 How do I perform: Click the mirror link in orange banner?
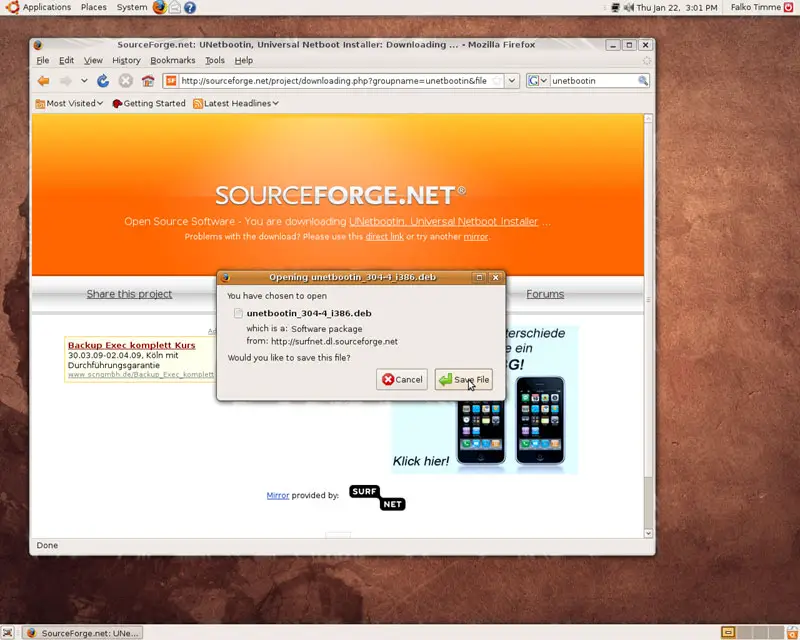[476, 236]
